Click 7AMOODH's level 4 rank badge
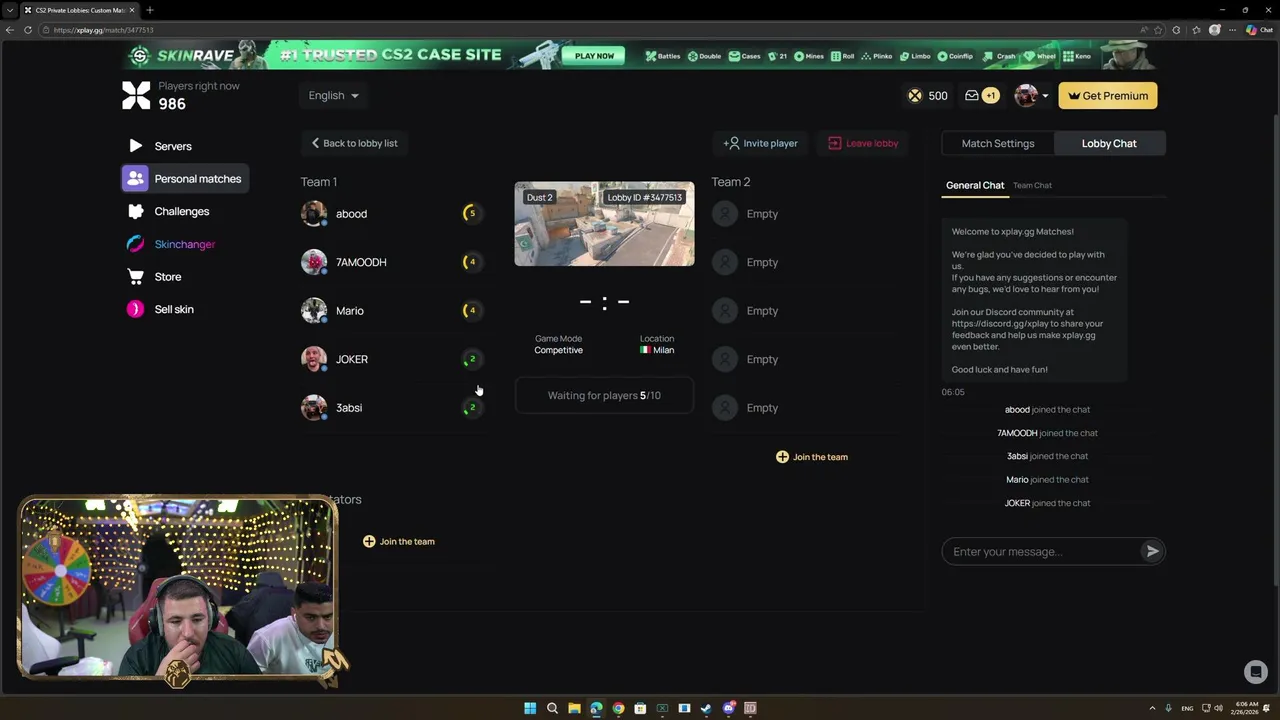 pos(471,262)
